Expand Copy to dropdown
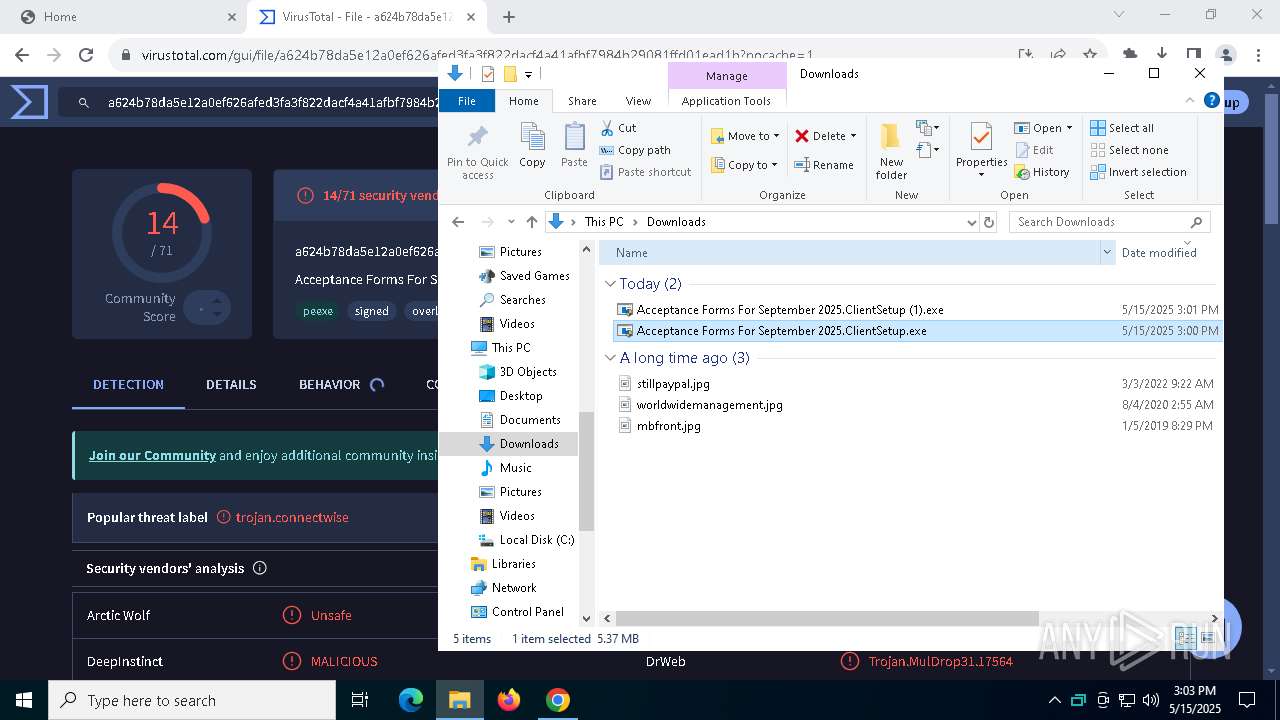The image size is (1280, 720). pyautogui.click(x=774, y=165)
